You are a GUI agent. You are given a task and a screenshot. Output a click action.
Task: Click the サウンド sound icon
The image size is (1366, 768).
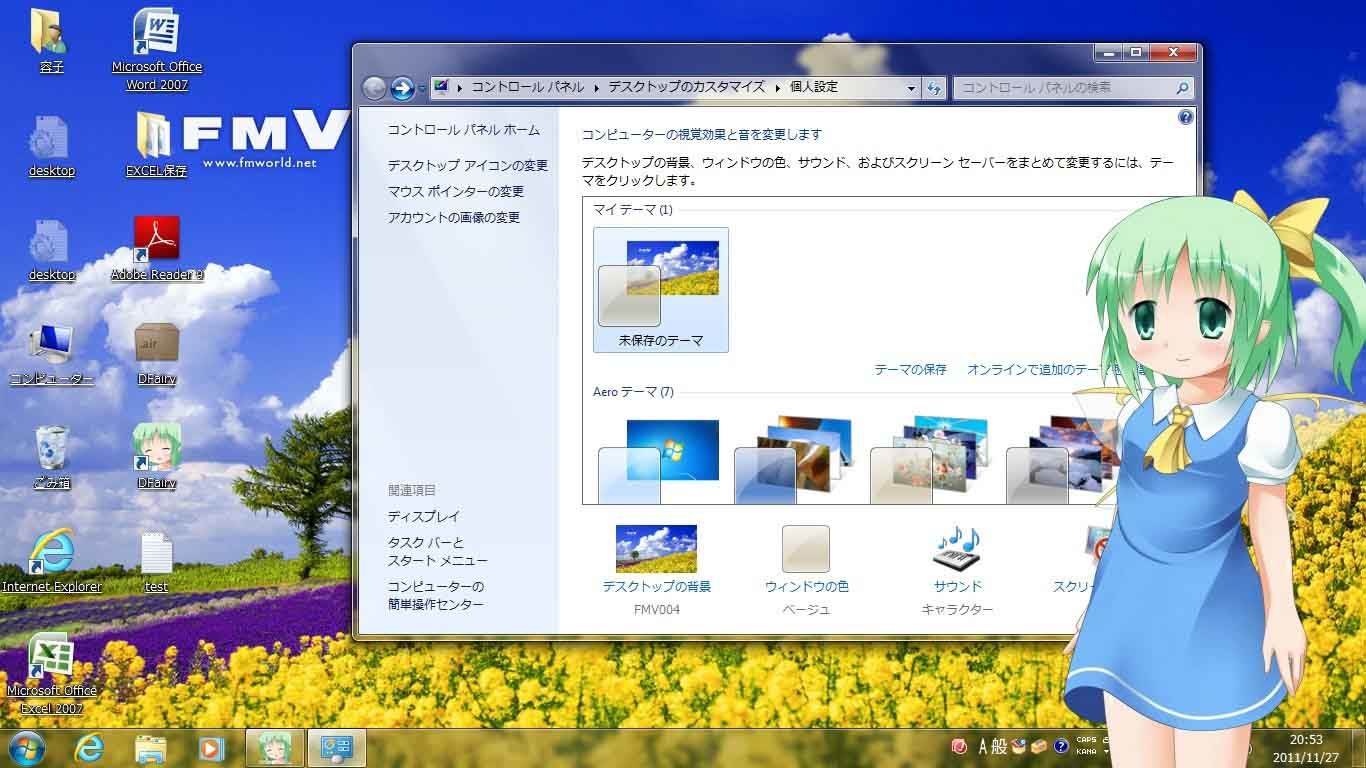pyautogui.click(x=957, y=549)
